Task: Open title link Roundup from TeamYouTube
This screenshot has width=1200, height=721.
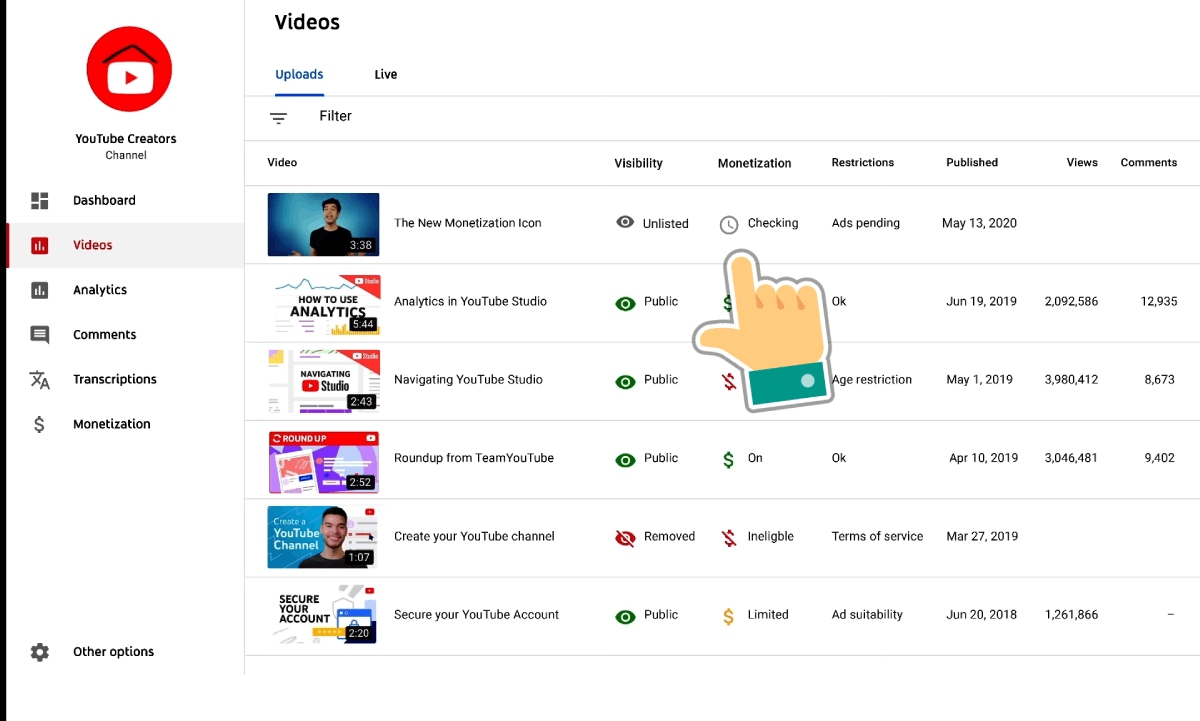Action: (474, 458)
